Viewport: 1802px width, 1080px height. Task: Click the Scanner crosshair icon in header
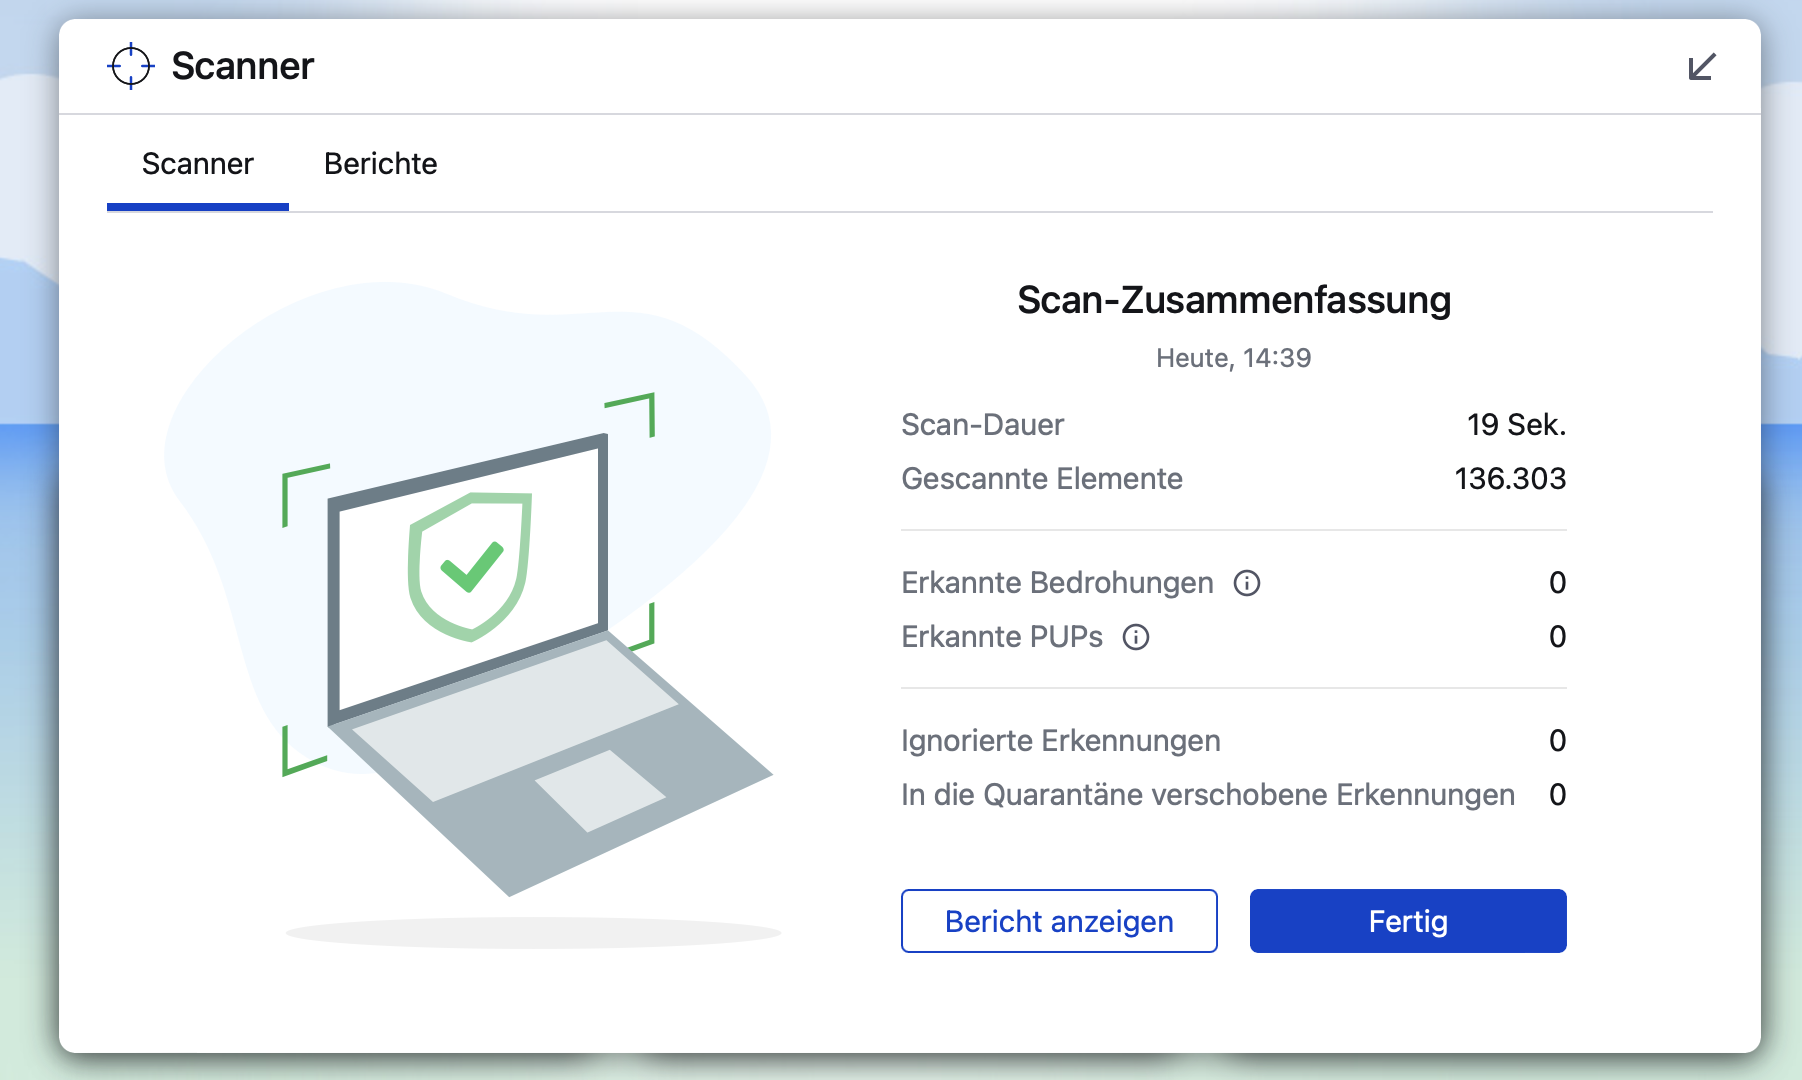(130, 66)
